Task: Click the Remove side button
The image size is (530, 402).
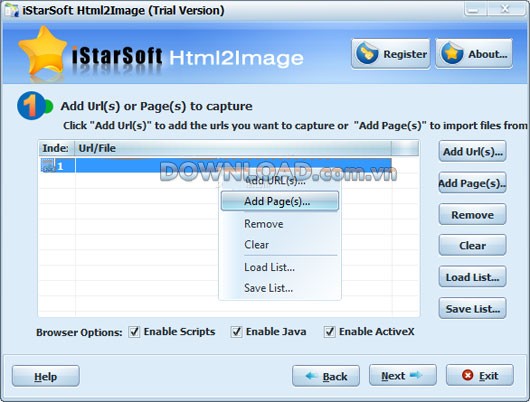Action: [x=472, y=215]
